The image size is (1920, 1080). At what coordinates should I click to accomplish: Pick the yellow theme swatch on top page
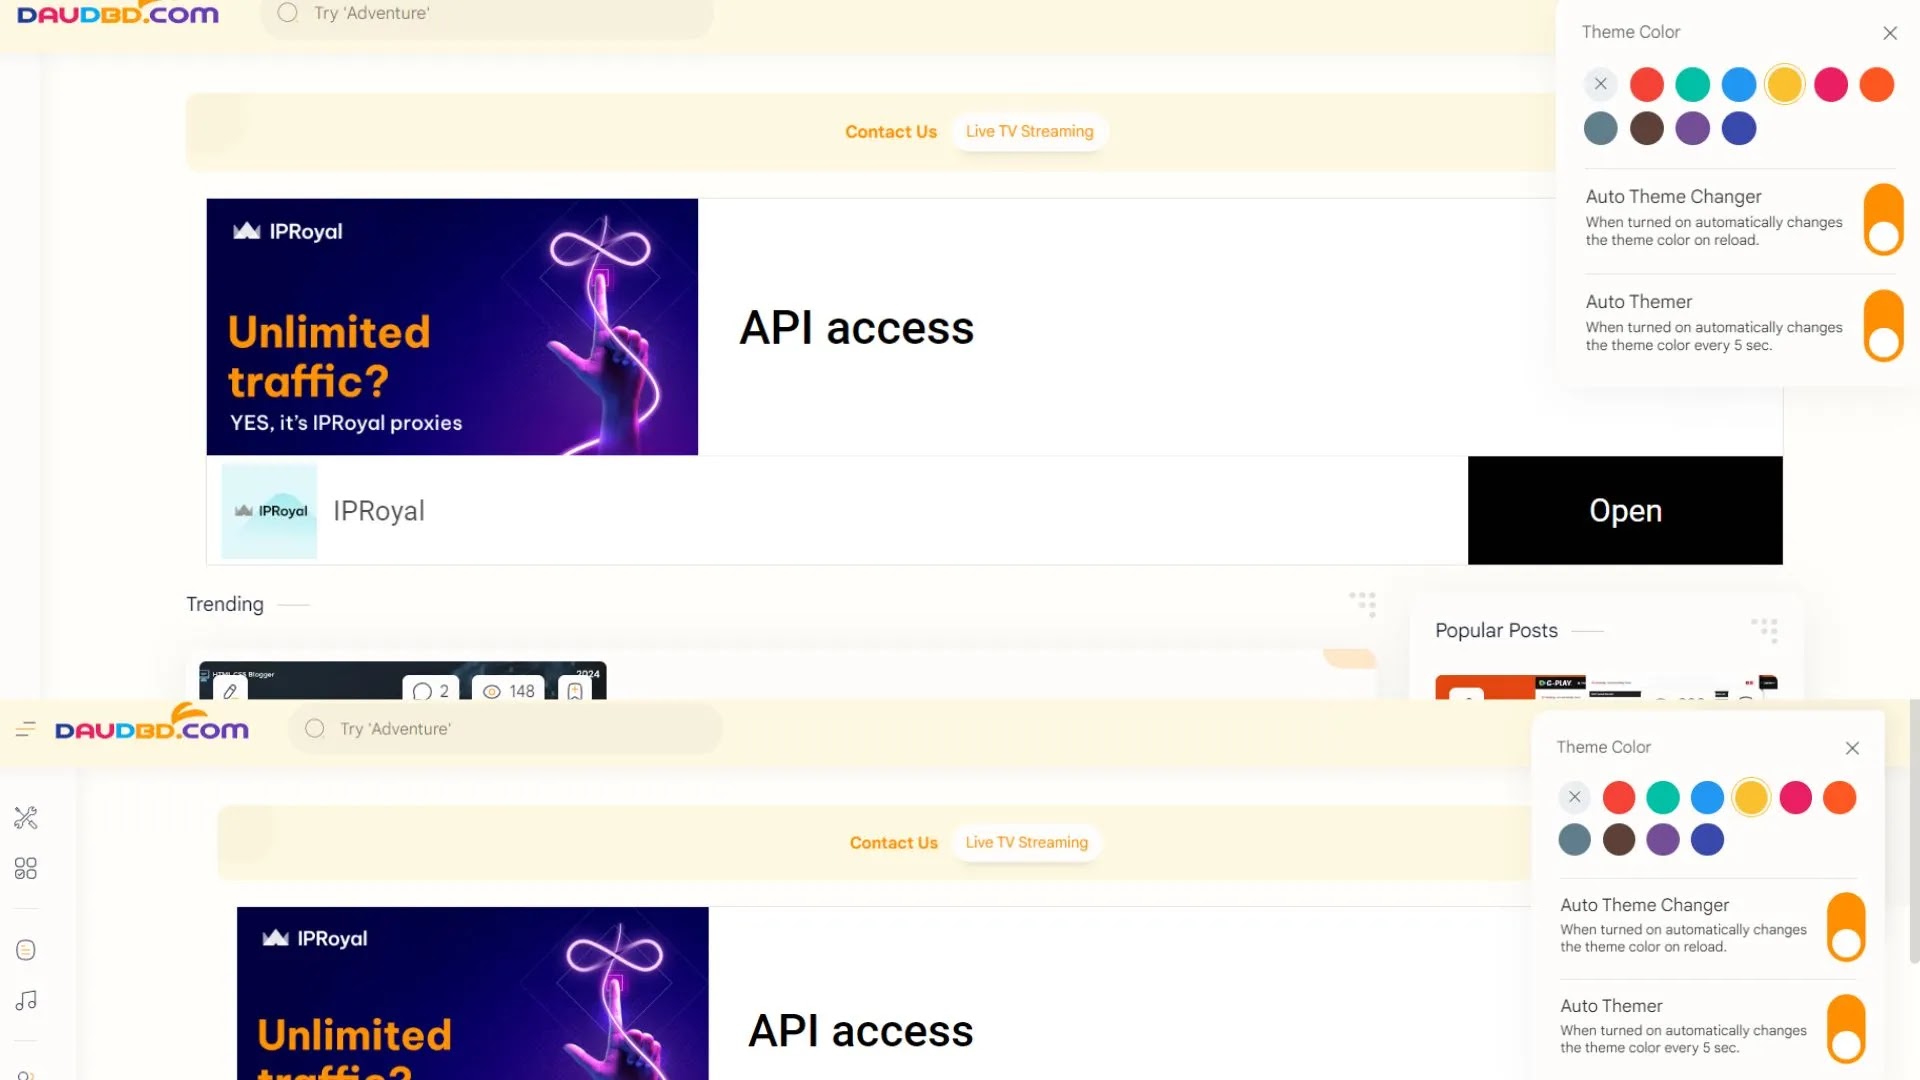1785,84
